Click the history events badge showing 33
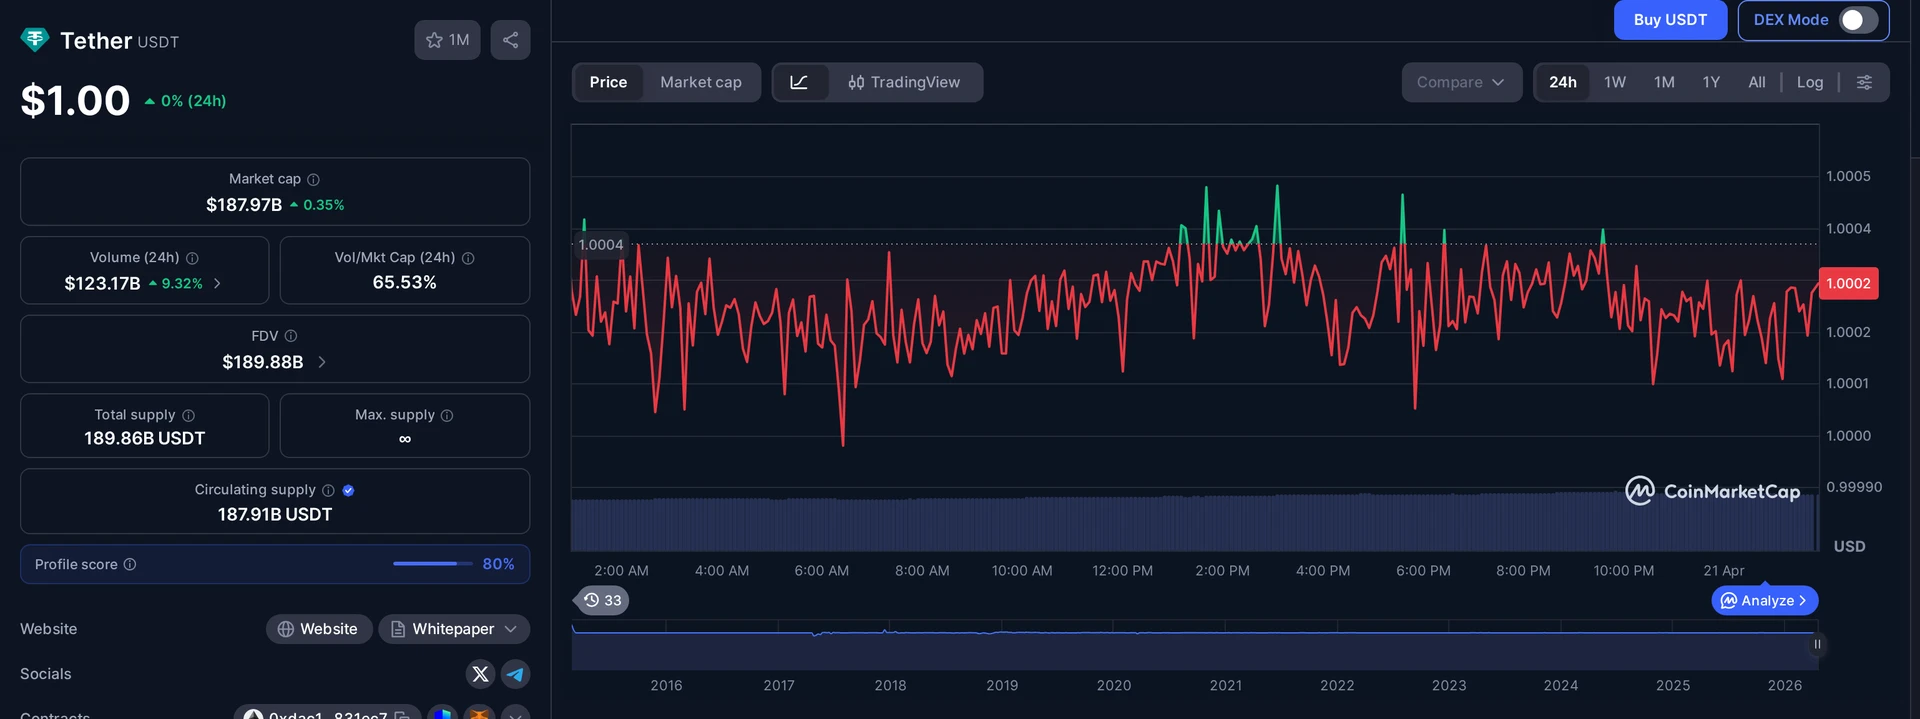 pyautogui.click(x=602, y=600)
